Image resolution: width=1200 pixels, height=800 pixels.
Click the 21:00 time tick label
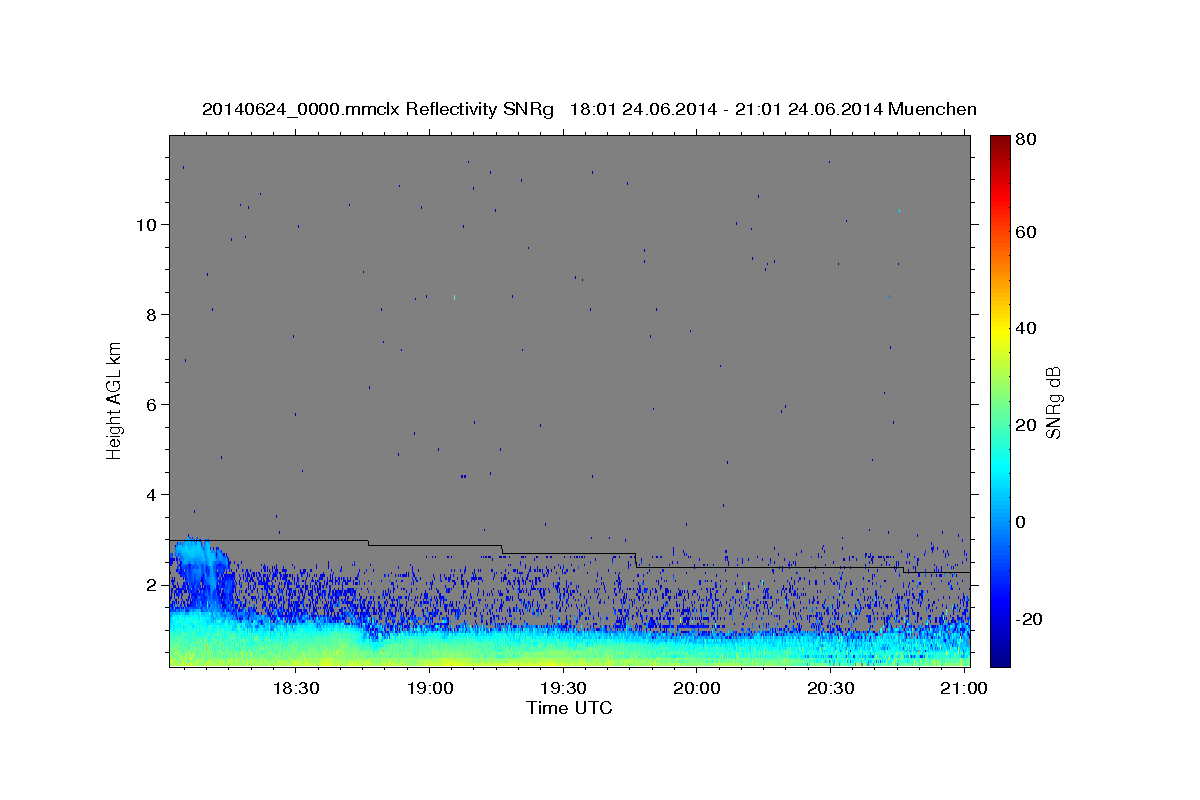tap(964, 689)
